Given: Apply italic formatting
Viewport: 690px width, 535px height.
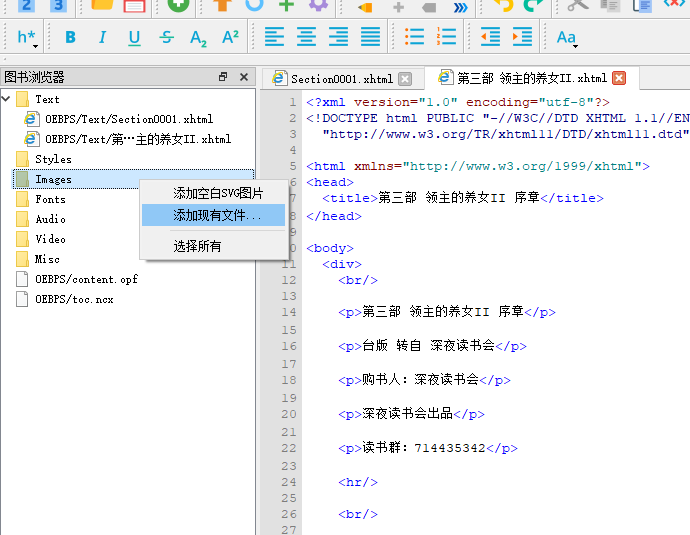Looking at the screenshot, I should click(x=102, y=37).
